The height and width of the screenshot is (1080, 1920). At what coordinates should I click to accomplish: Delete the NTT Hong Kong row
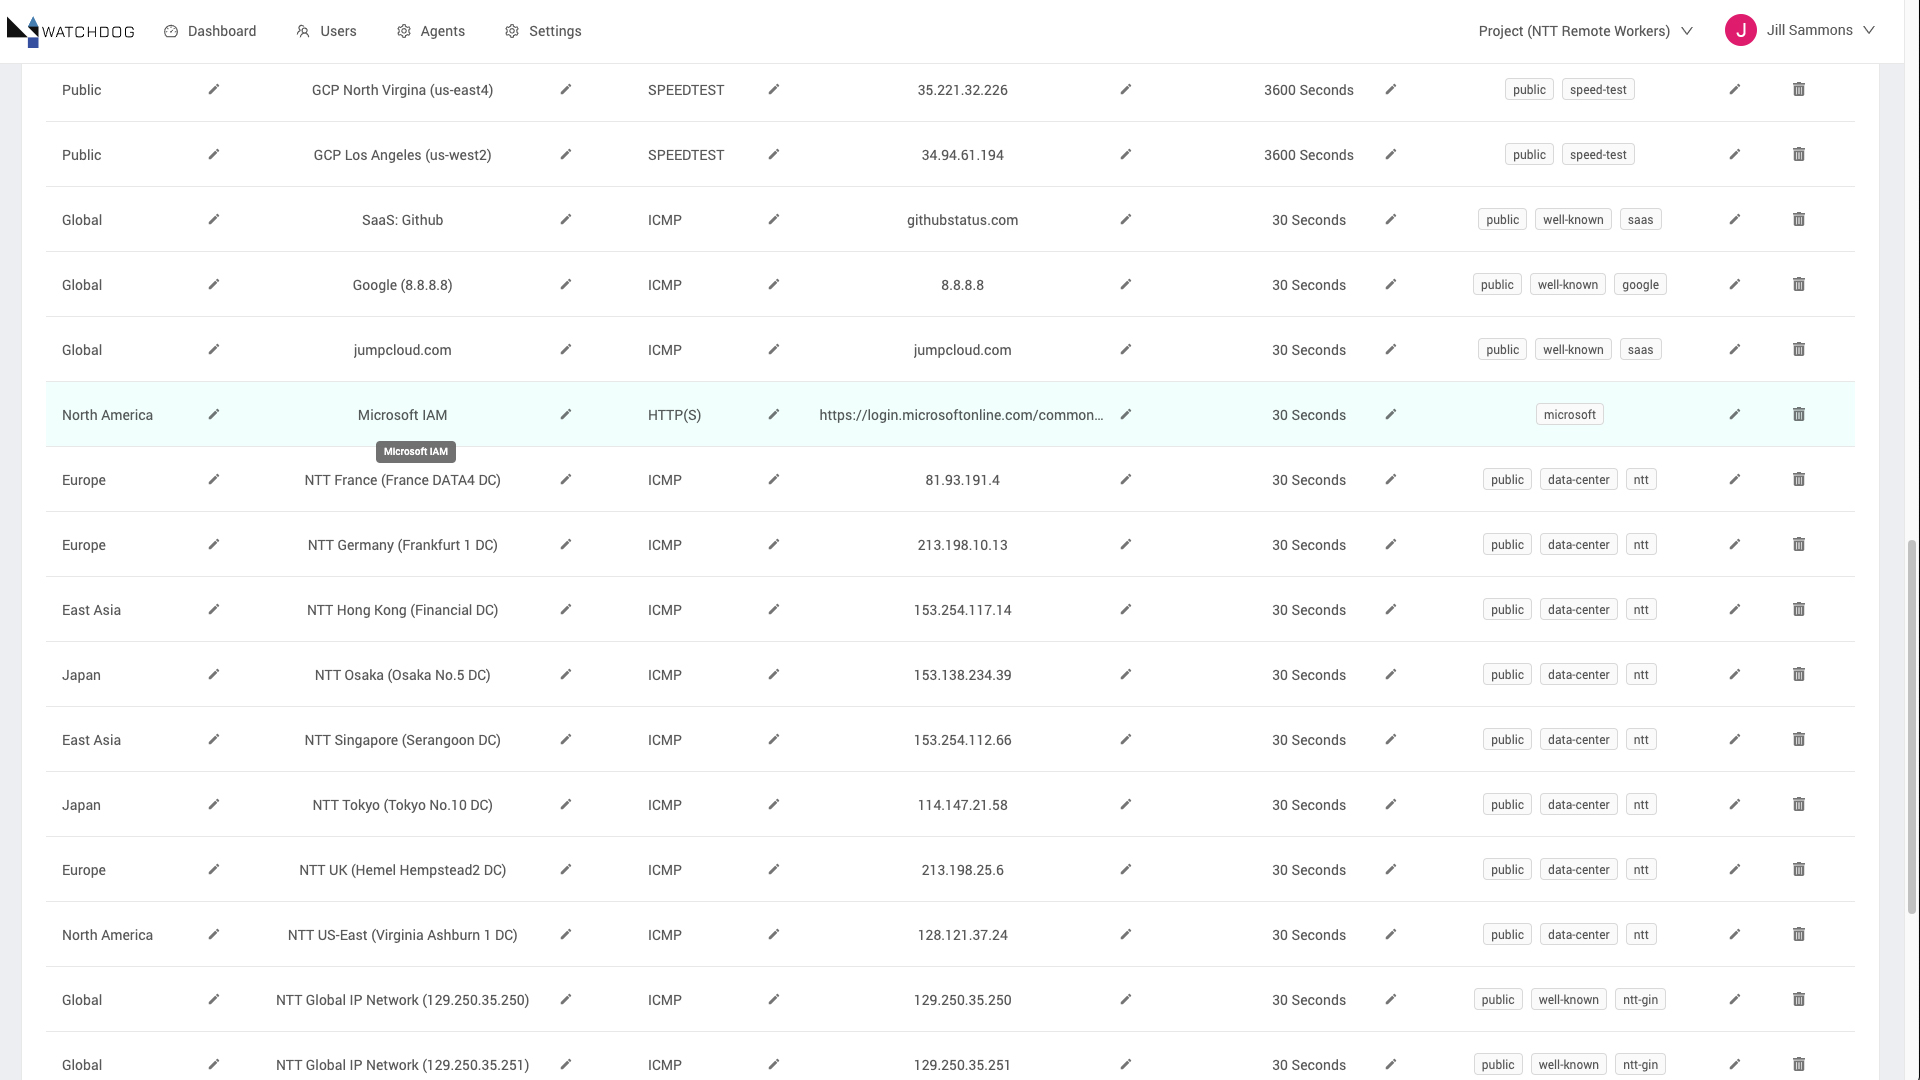pos(1799,609)
